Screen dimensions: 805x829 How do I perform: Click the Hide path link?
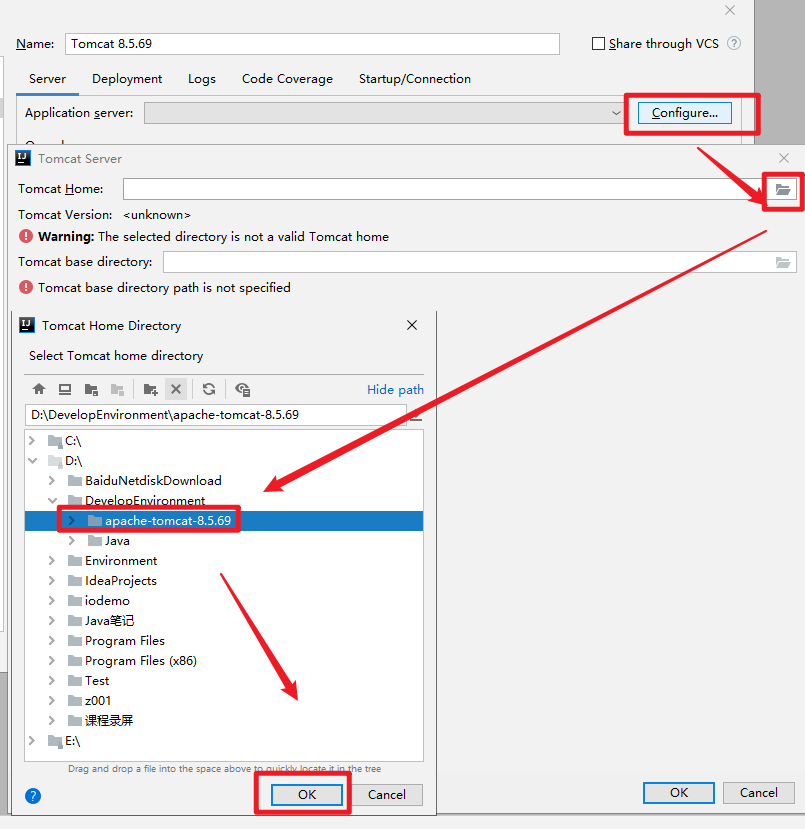point(395,390)
